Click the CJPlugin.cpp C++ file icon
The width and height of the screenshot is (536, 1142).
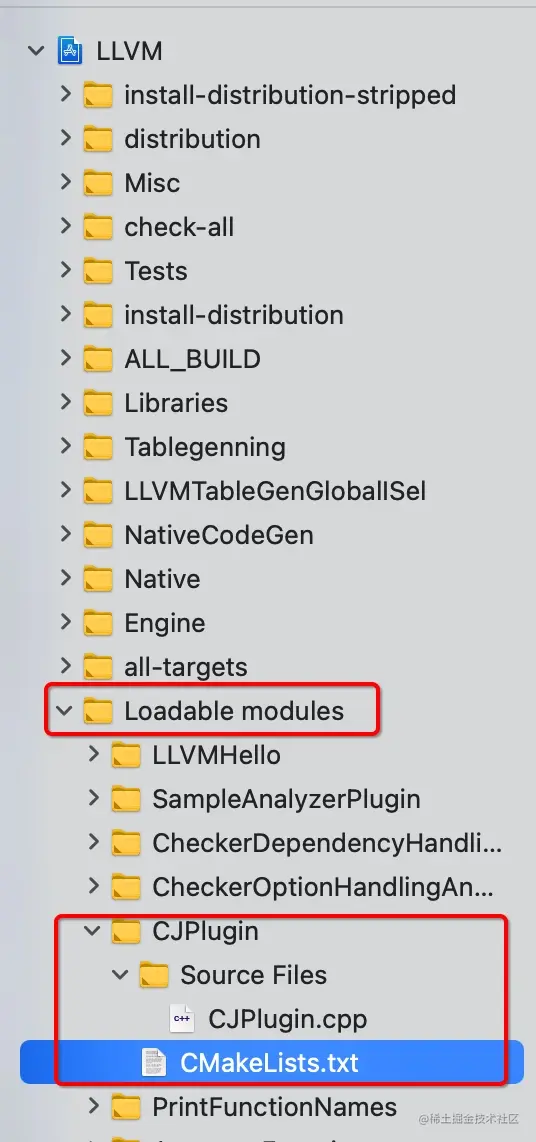[182, 1018]
